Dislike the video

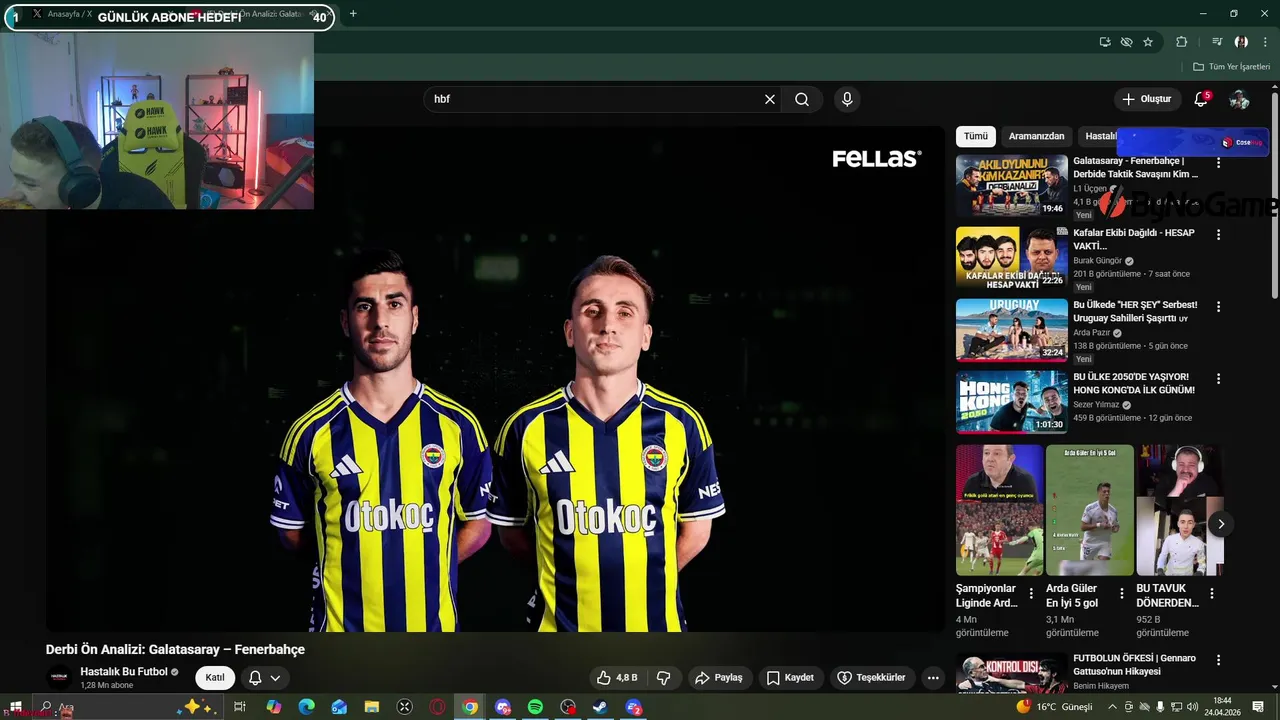pos(663,677)
